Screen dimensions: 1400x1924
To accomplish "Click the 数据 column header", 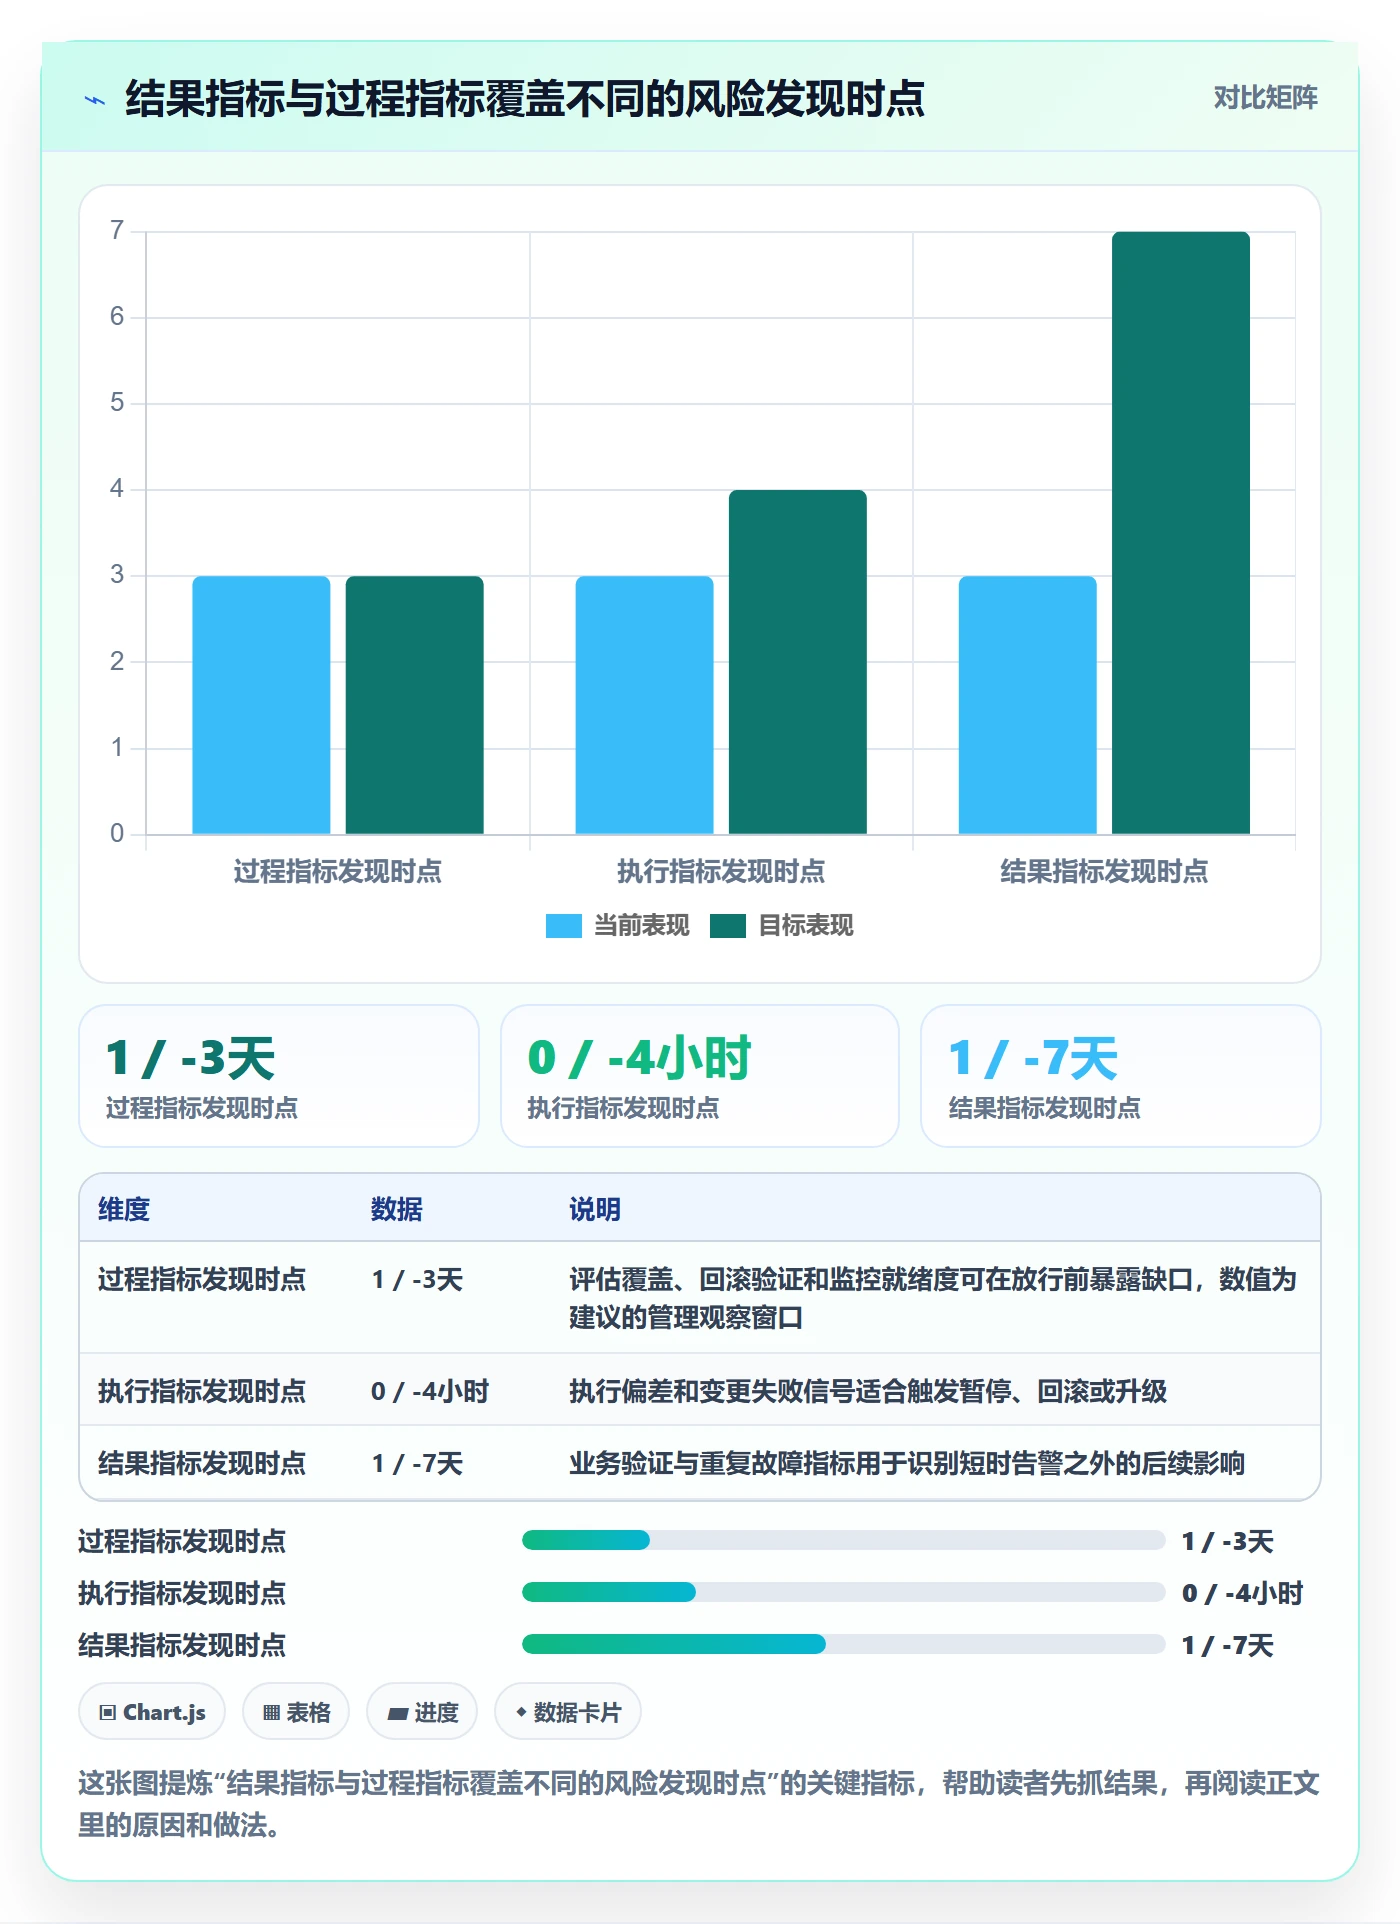I will pyautogui.click(x=396, y=1209).
